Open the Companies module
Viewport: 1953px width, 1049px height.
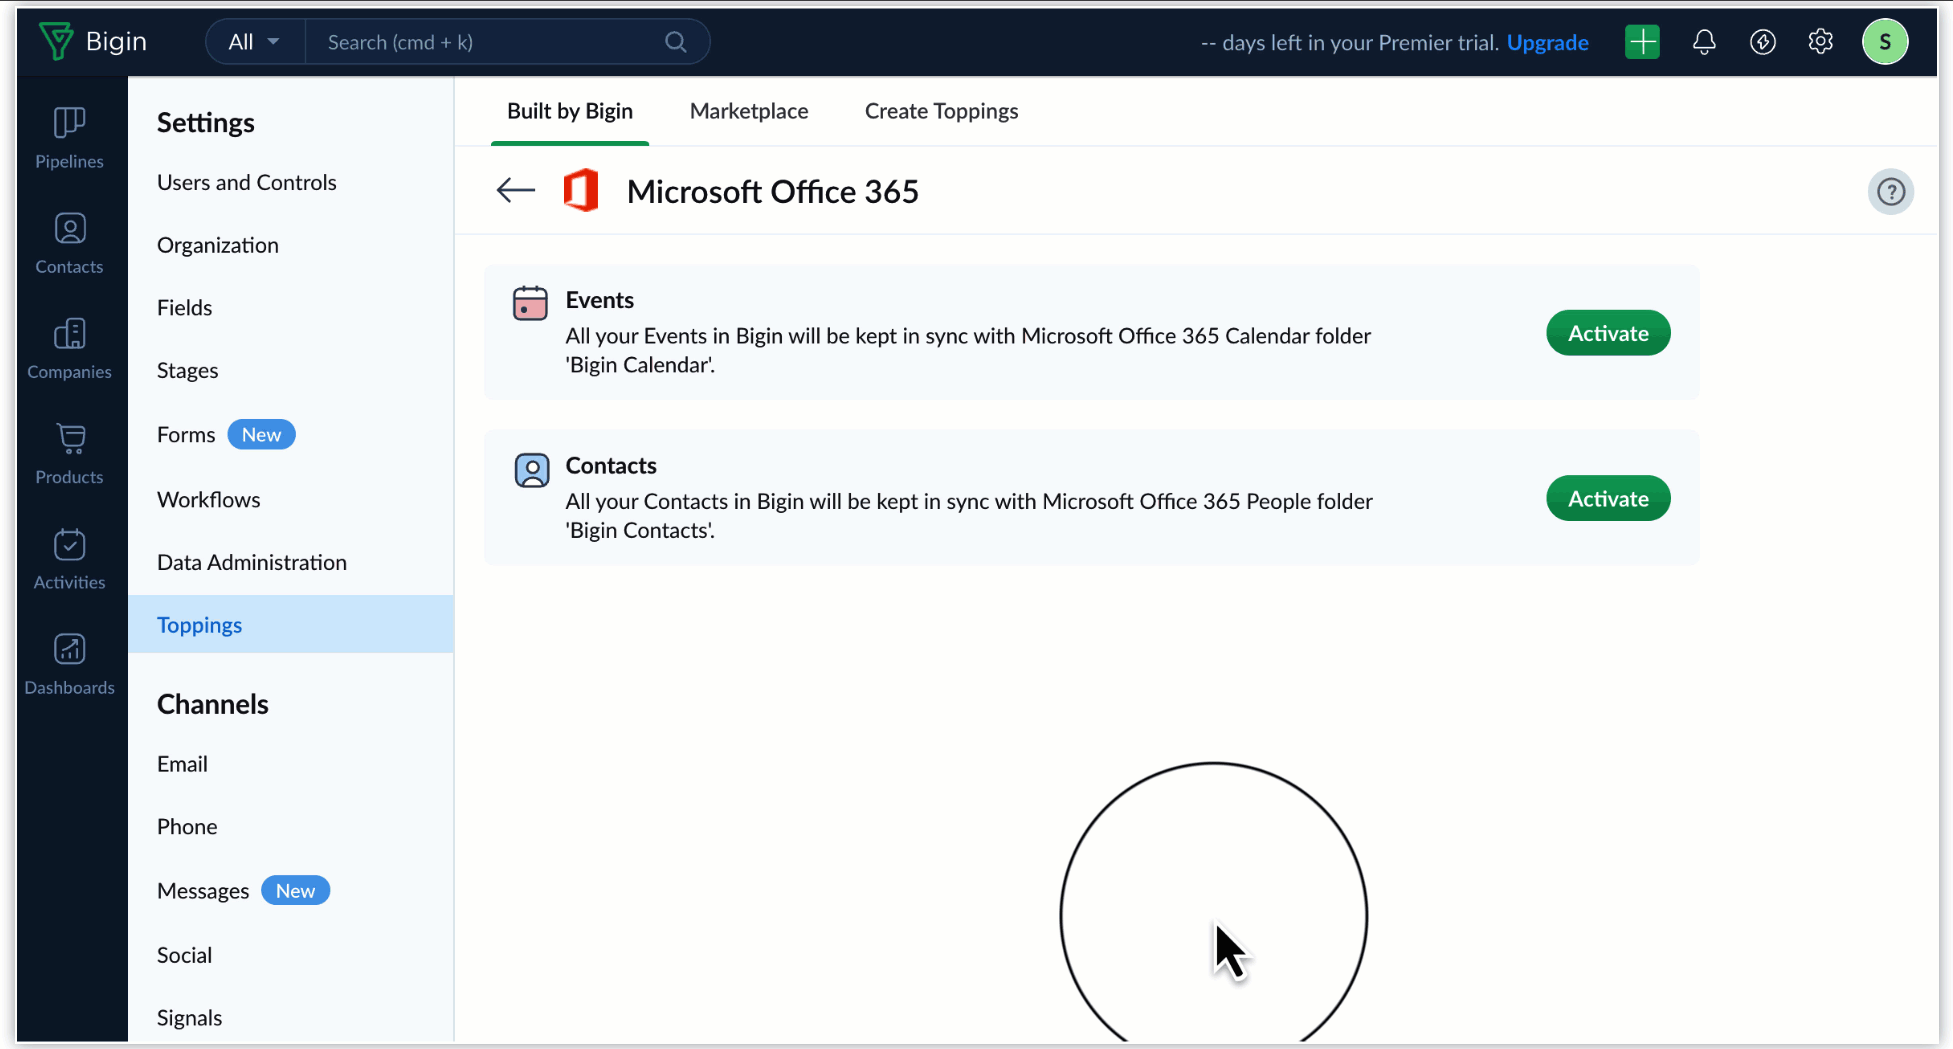coord(69,348)
